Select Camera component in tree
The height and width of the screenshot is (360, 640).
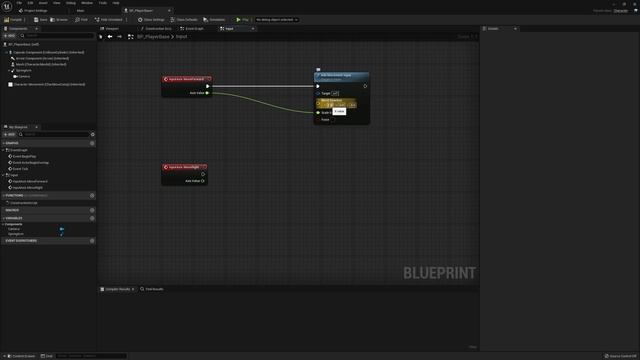(22, 76)
